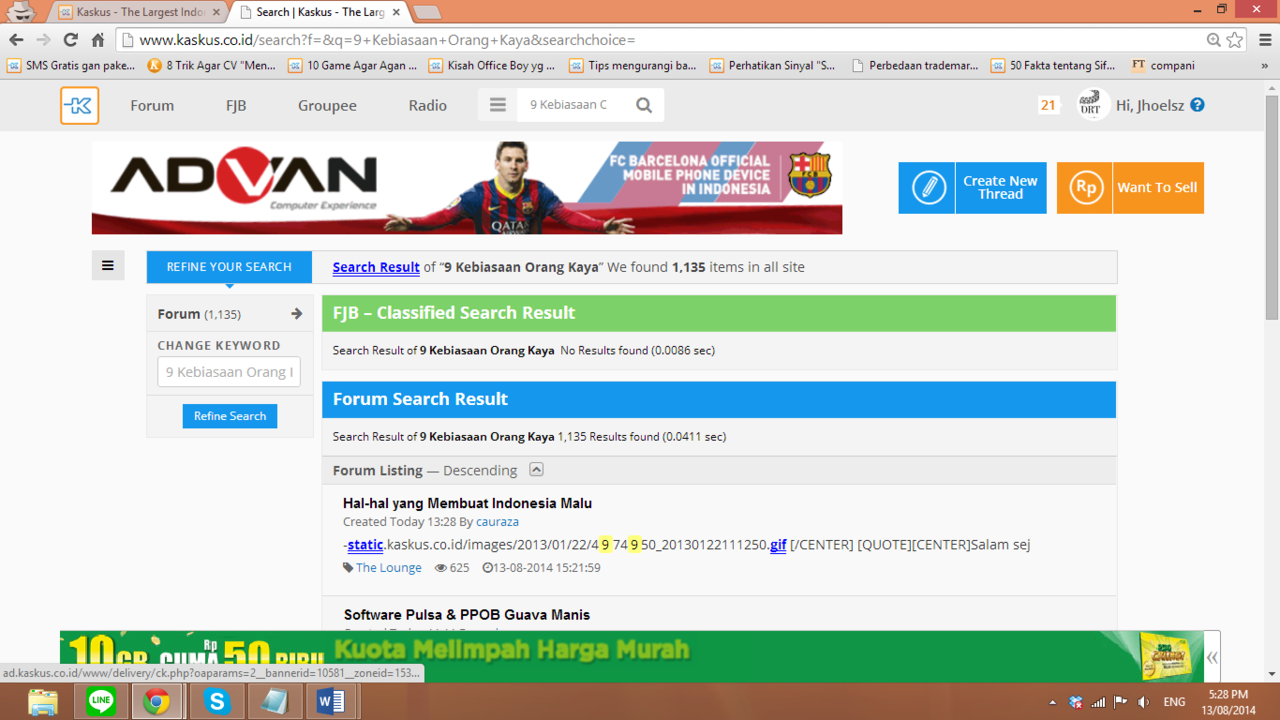This screenshot has width=1280, height=720.
Task: Open user cauraza profile link
Action: [x=497, y=521]
